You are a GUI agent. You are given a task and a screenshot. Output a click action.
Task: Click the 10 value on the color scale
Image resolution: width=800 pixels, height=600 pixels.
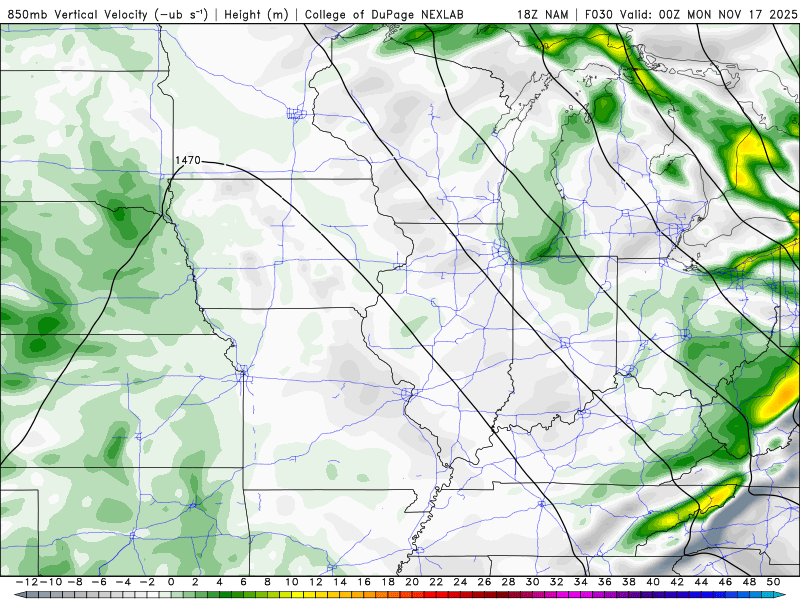click(291, 582)
